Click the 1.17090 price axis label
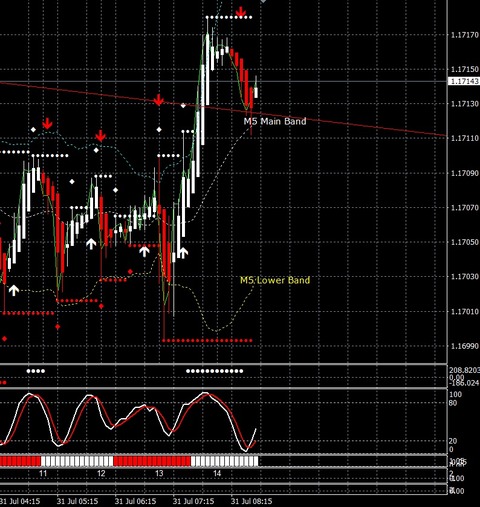 (465, 173)
